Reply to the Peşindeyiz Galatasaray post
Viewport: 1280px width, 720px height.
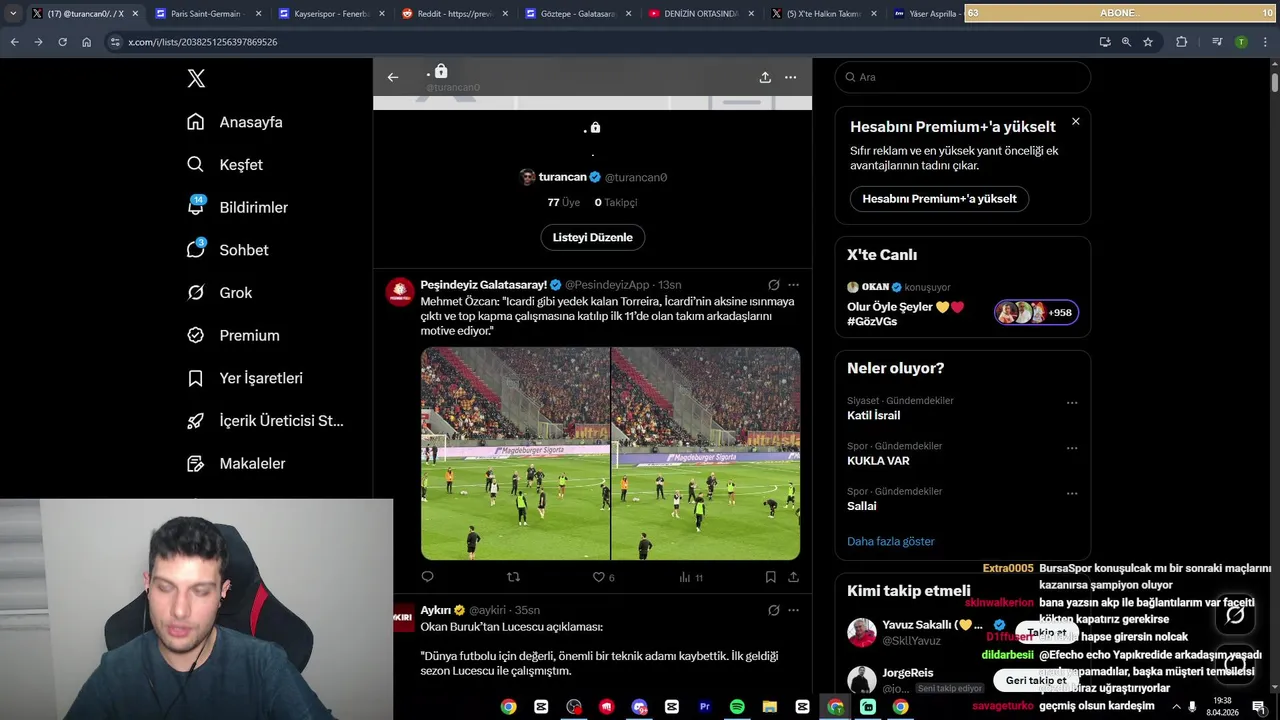pyautogui.click(x=428, y=577)
